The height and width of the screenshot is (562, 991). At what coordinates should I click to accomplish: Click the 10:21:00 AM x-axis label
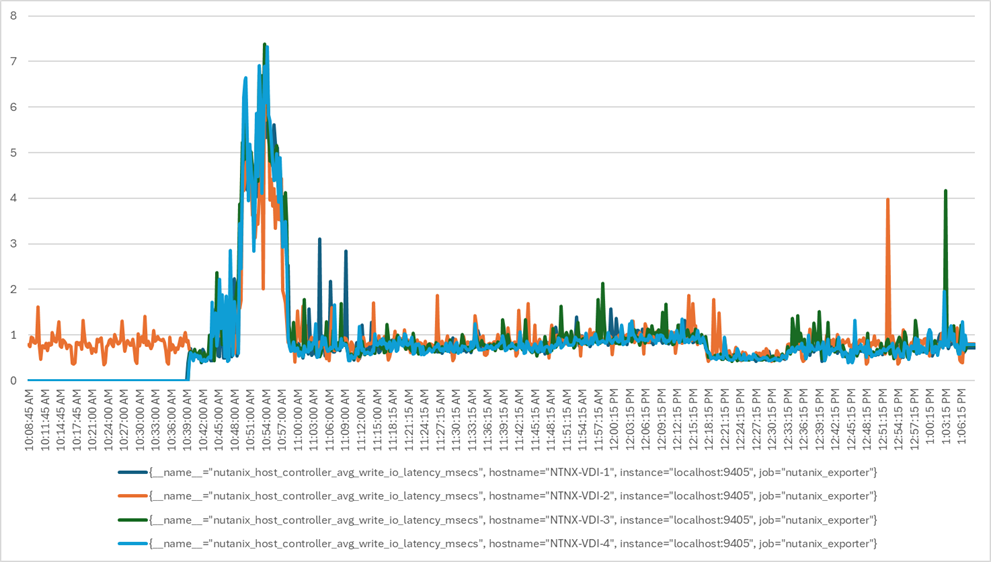pyautogui.click(x=93, y=419)
